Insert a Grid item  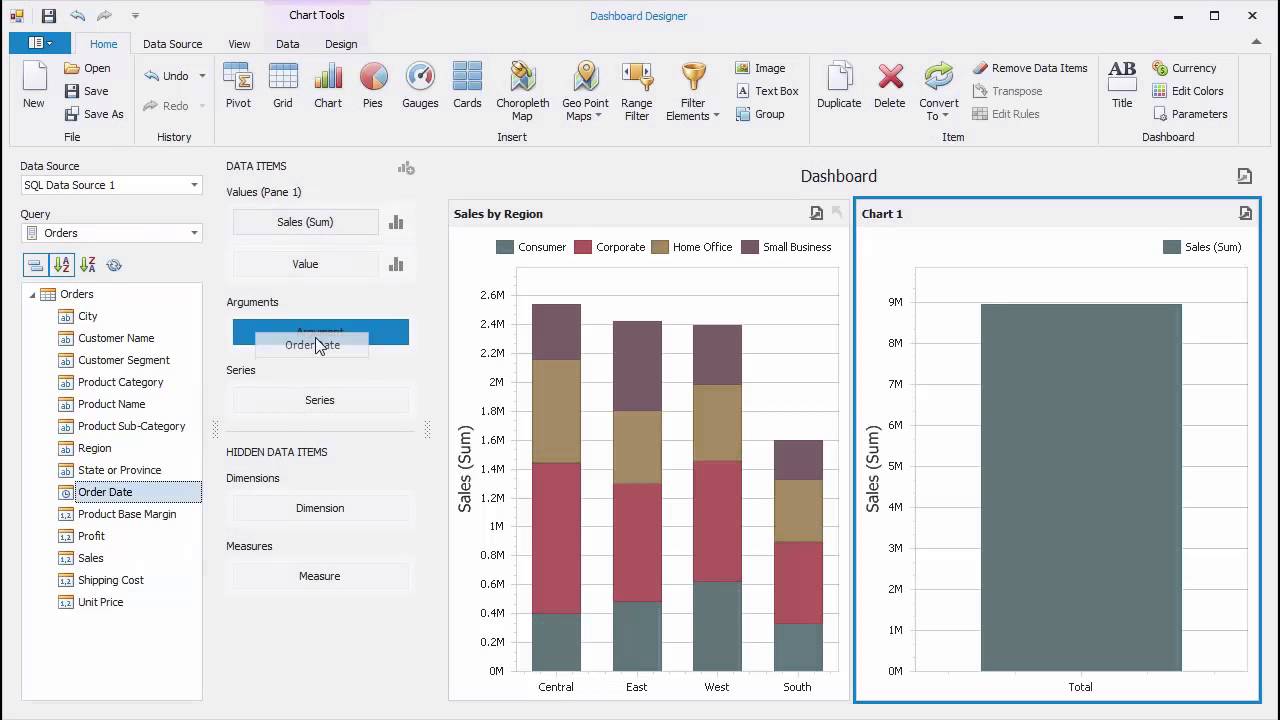click(283, 86)
